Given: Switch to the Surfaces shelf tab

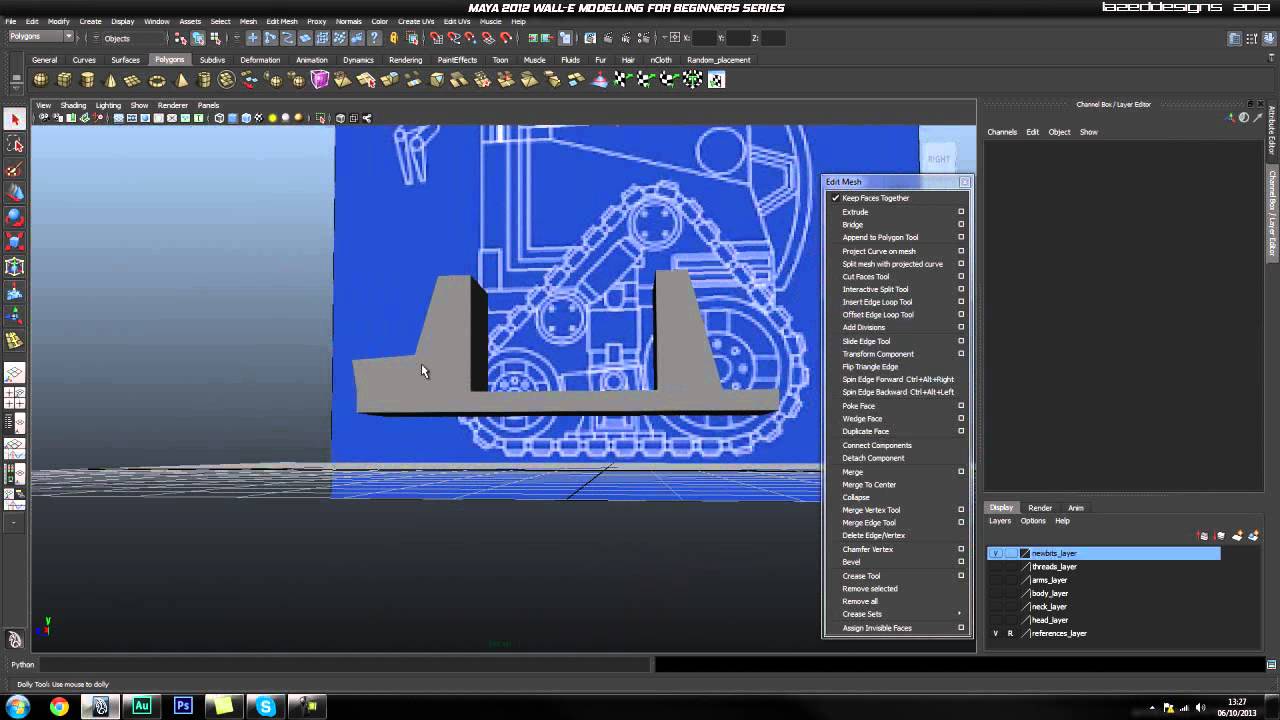Looking at the screenshot, I should [125, 60].
